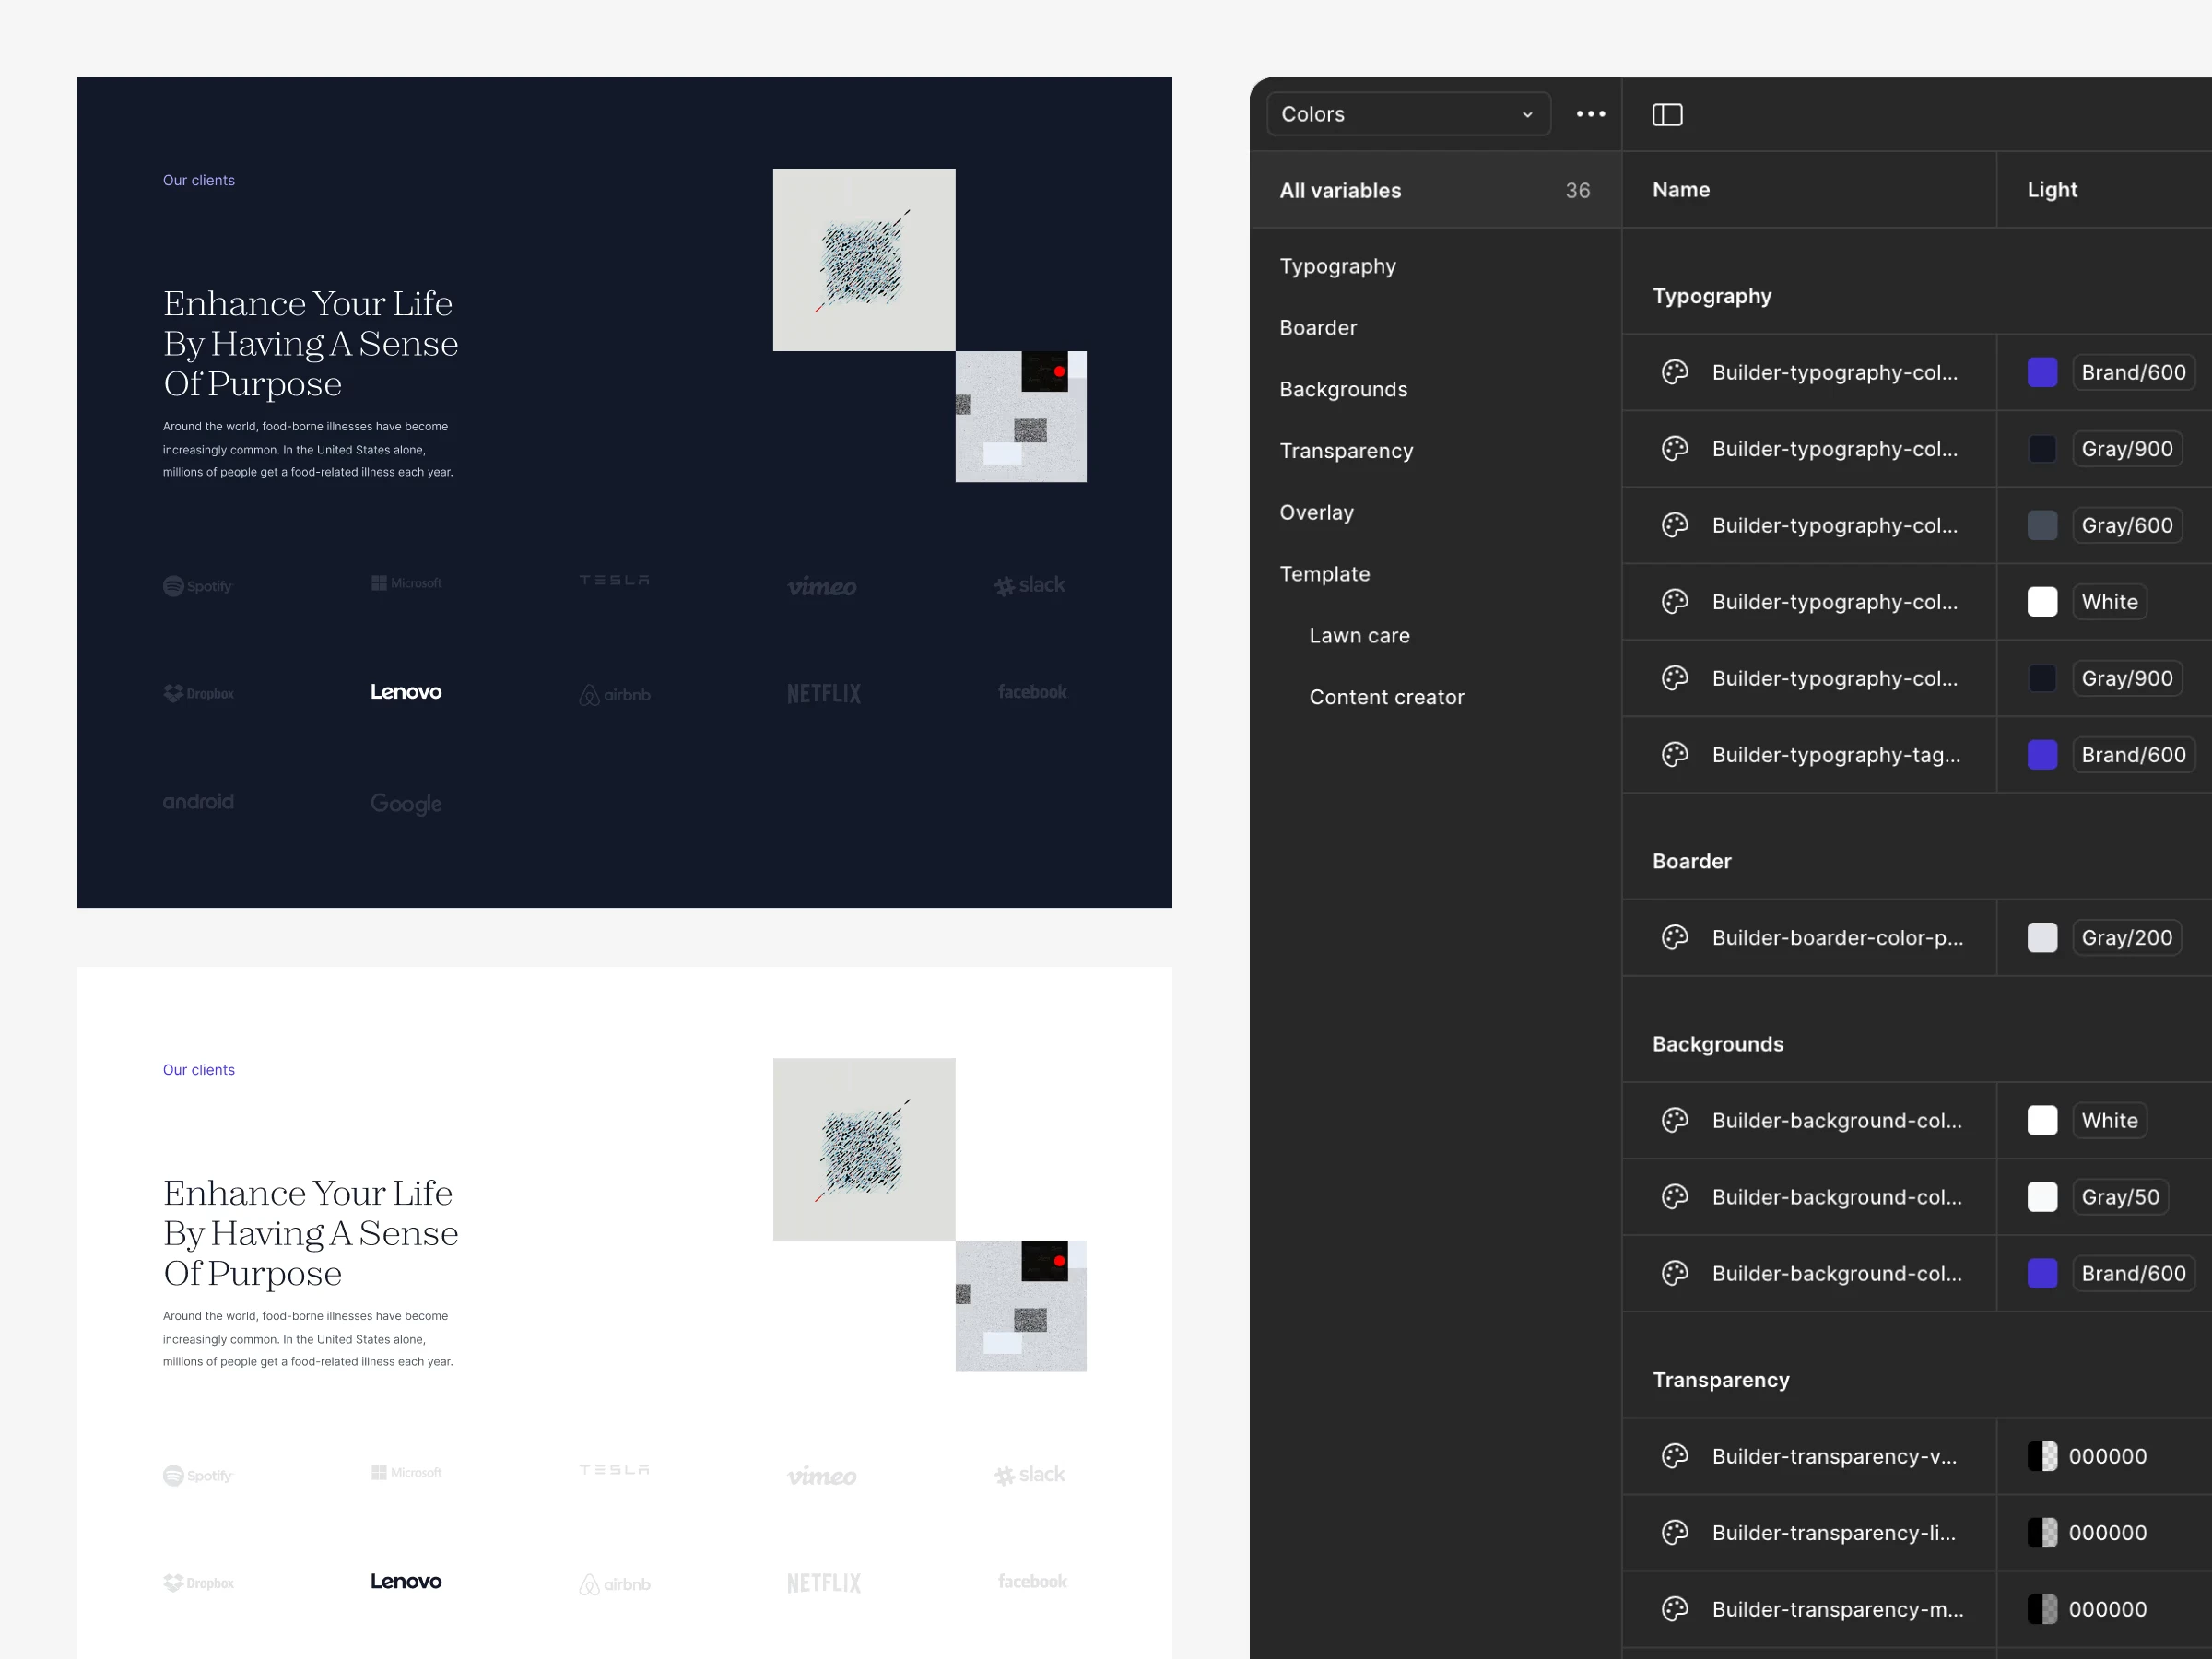Select the Lawn care template item
This screenshot has height=1659, width=2212.
coord(1359,636)
